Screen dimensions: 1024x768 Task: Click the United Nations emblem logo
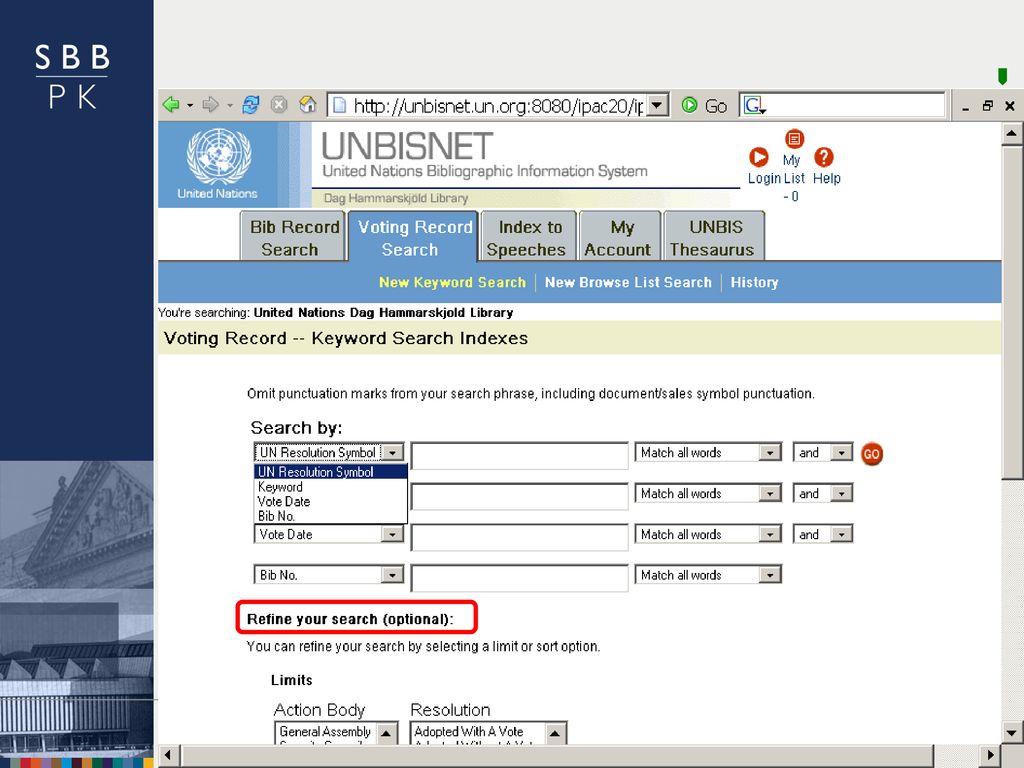pyautogui.click(x=219, y=157)
